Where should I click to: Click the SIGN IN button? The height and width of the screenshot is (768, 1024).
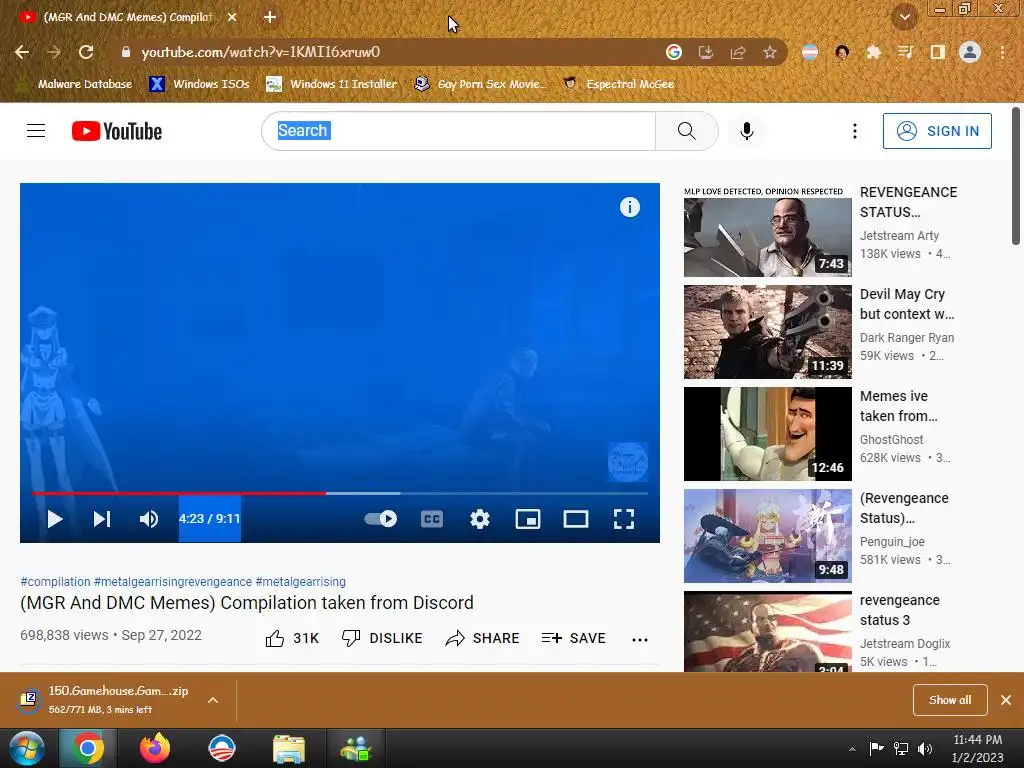(937, 131)
